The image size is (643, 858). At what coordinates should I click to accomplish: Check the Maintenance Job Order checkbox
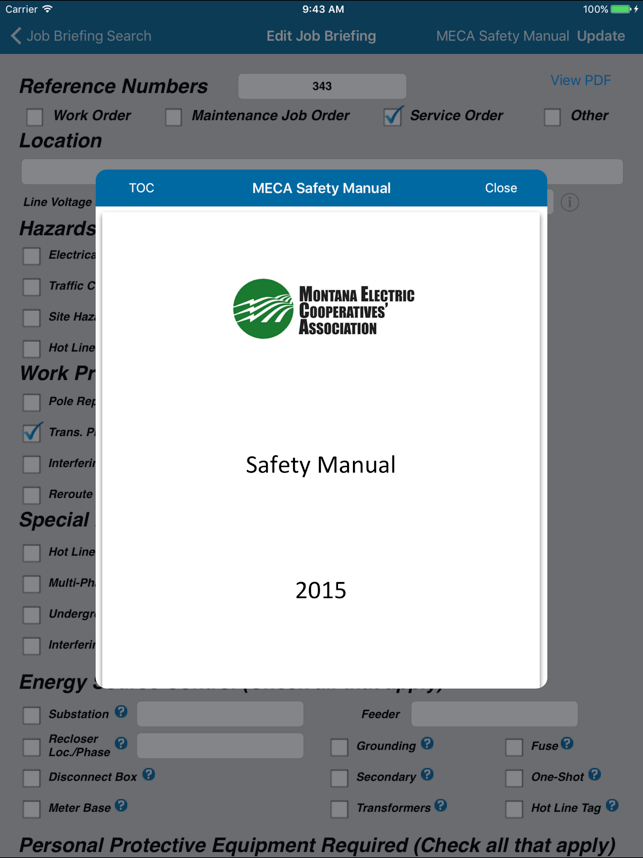point(173,117)
